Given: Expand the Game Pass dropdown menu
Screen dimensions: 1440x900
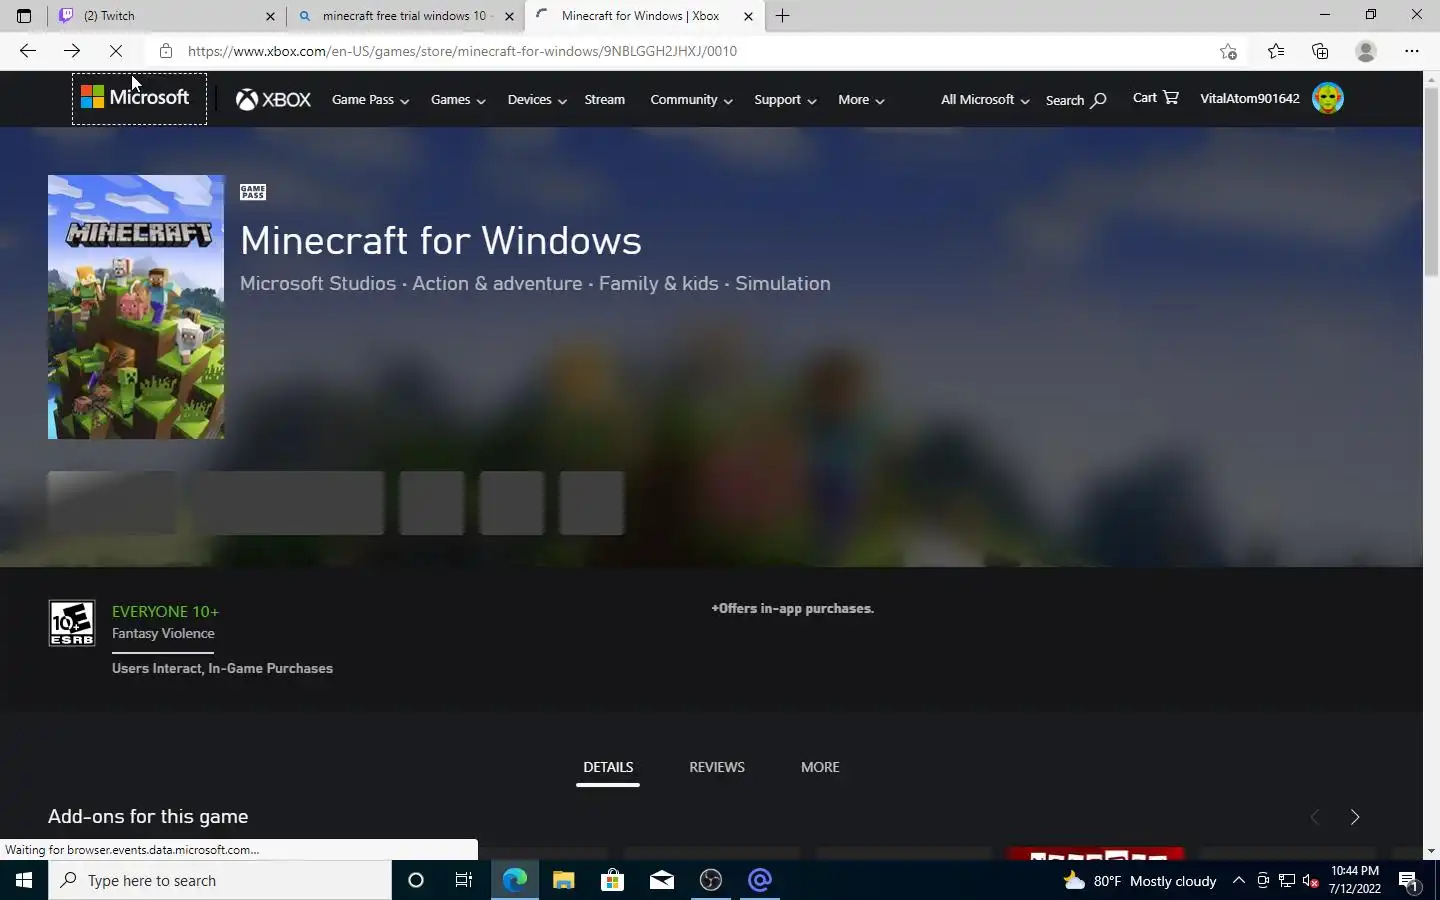Looking at the screenshot, I should tap(370, 100).
